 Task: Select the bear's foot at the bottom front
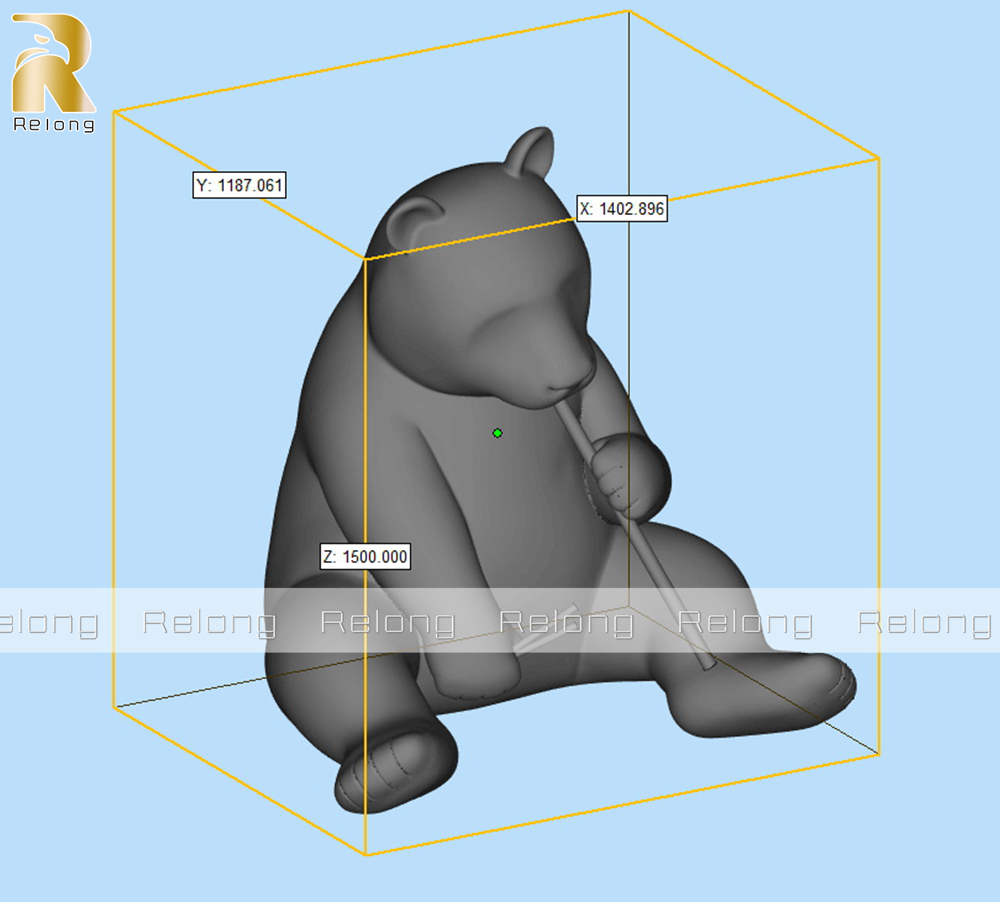(390, 769)
